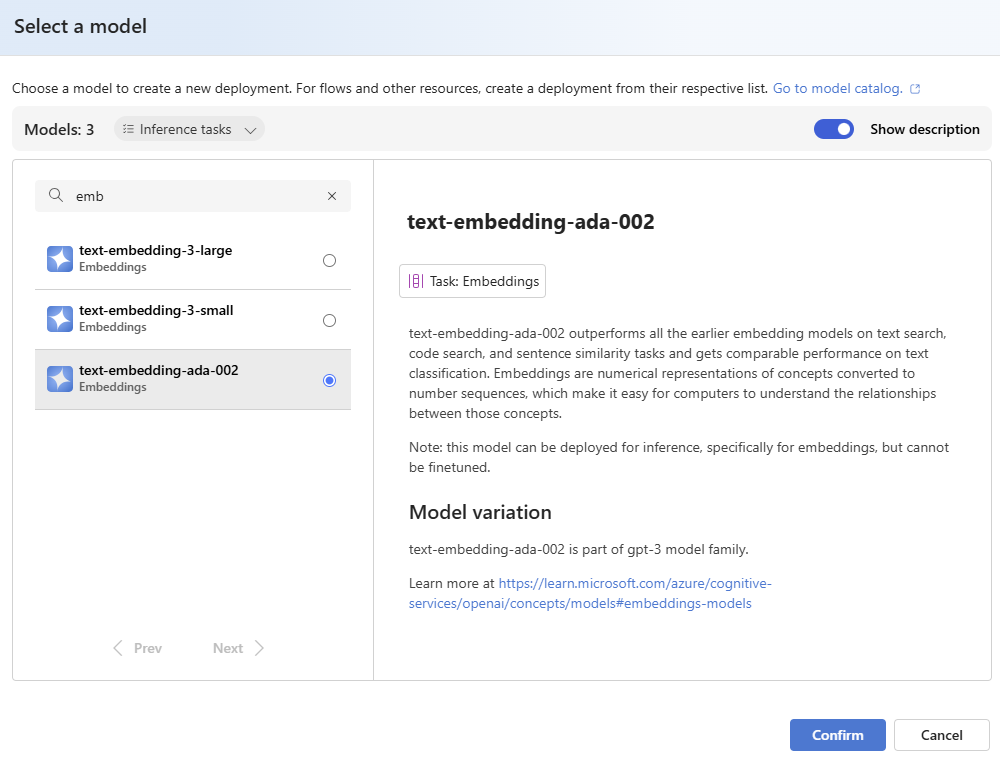The height and width of the screenshot is (763, 1000).
Task: Click Embeddings subtitle under text-embedding-3-small
Action: [113, 327]
